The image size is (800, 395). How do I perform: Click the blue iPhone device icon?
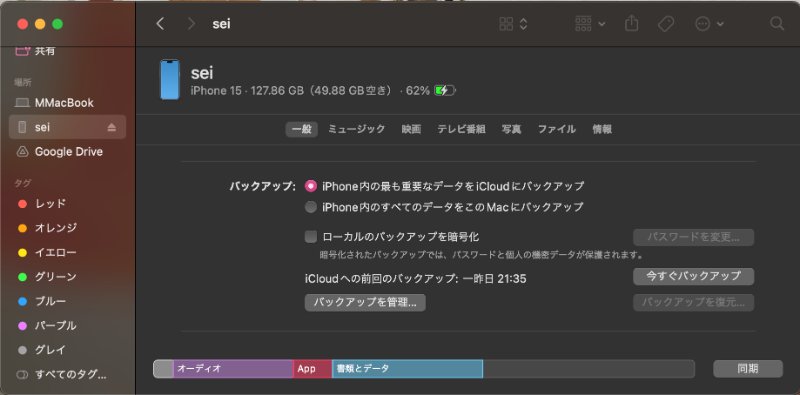[x=169, y=79]
